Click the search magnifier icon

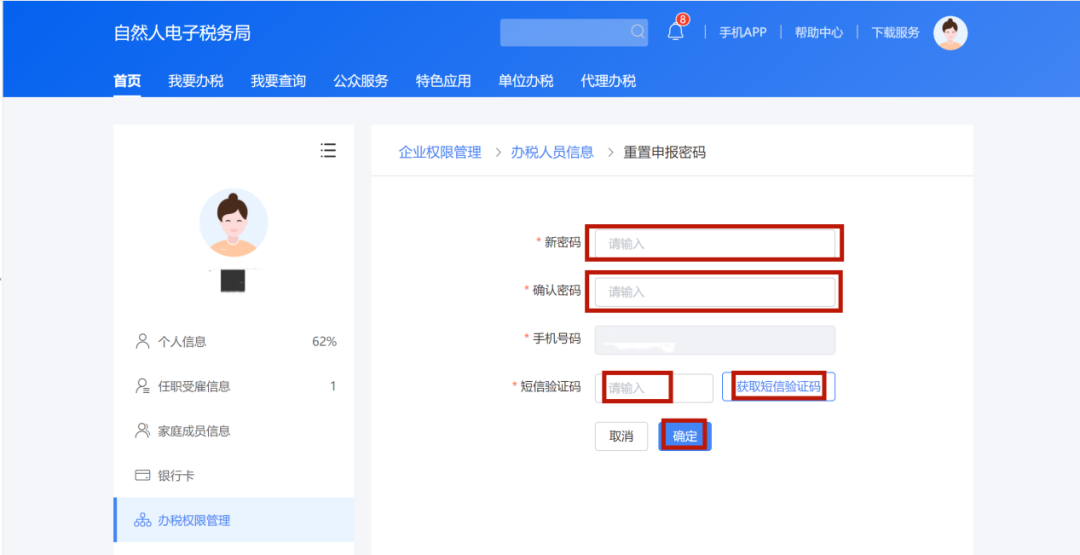[x=637, y=32]
